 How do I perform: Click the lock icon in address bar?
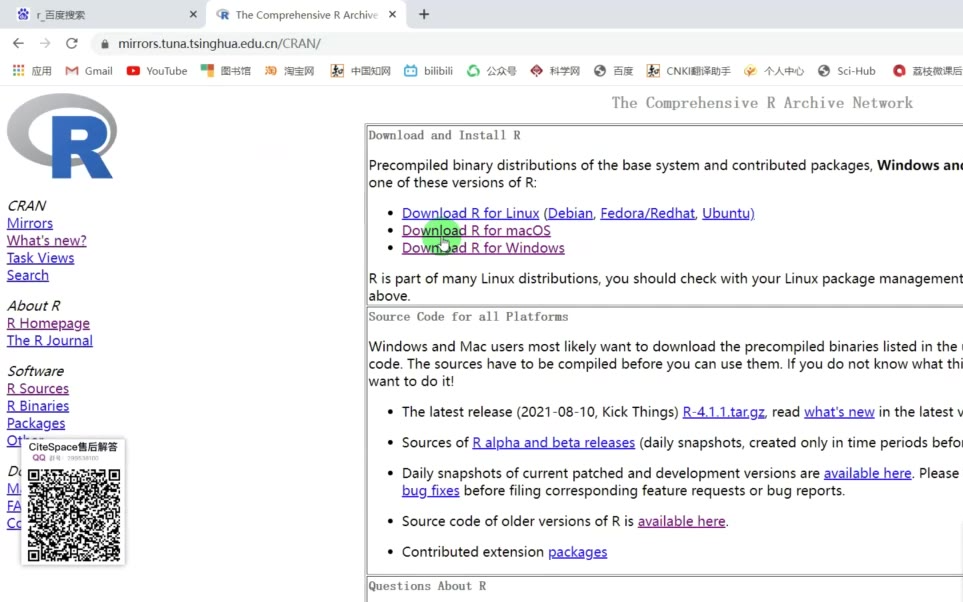[104, 44]
